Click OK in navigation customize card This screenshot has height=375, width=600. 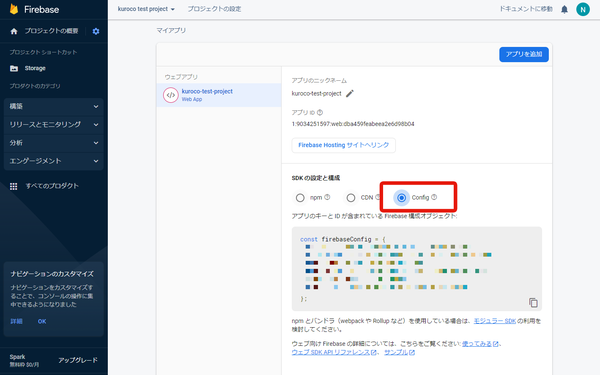click(x=42, y=321)
